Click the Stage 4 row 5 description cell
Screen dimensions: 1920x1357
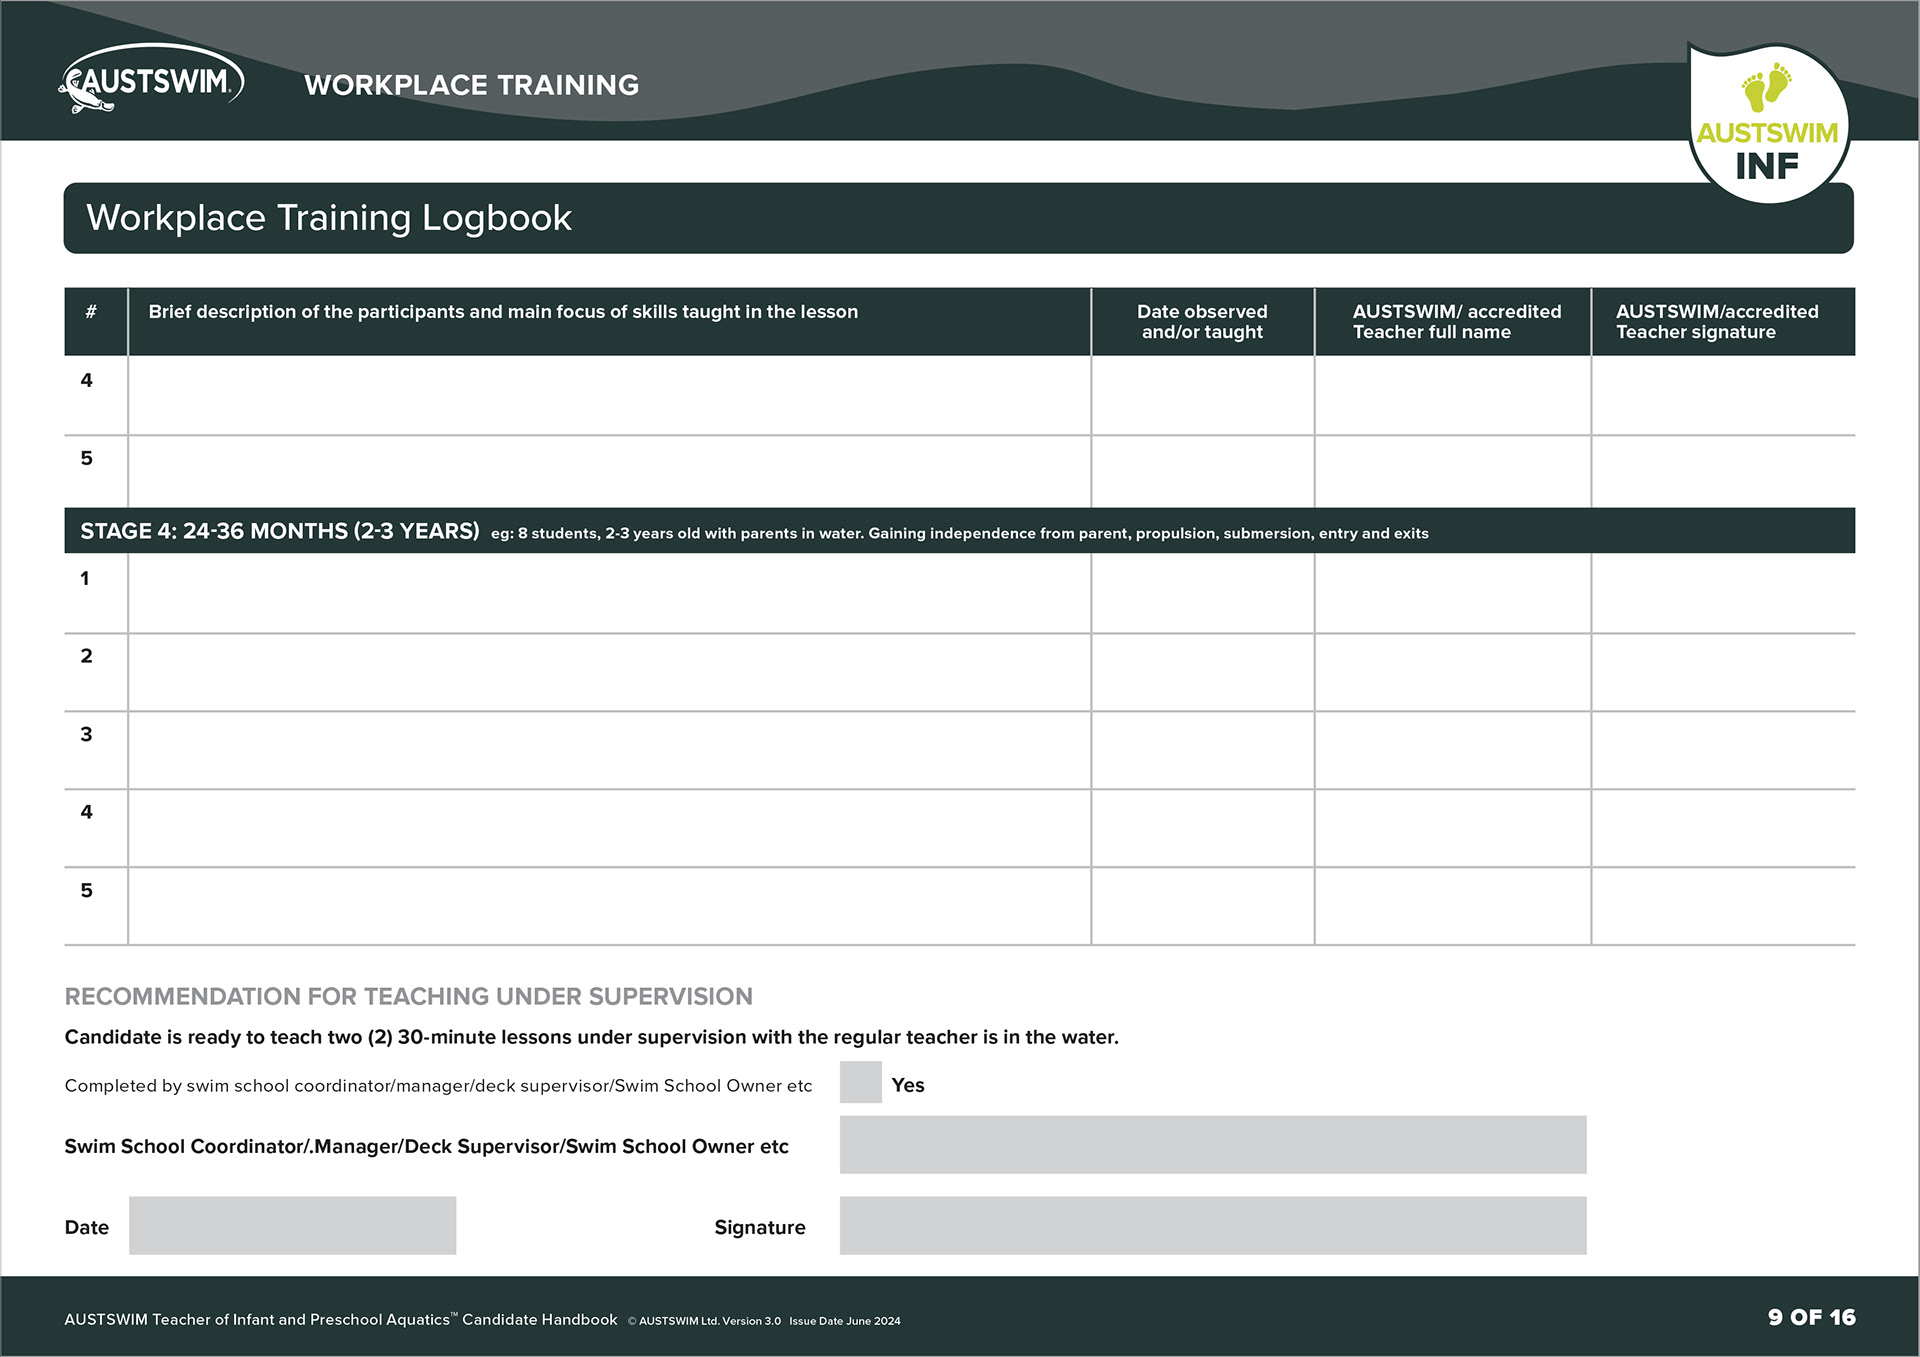point(609,906)
